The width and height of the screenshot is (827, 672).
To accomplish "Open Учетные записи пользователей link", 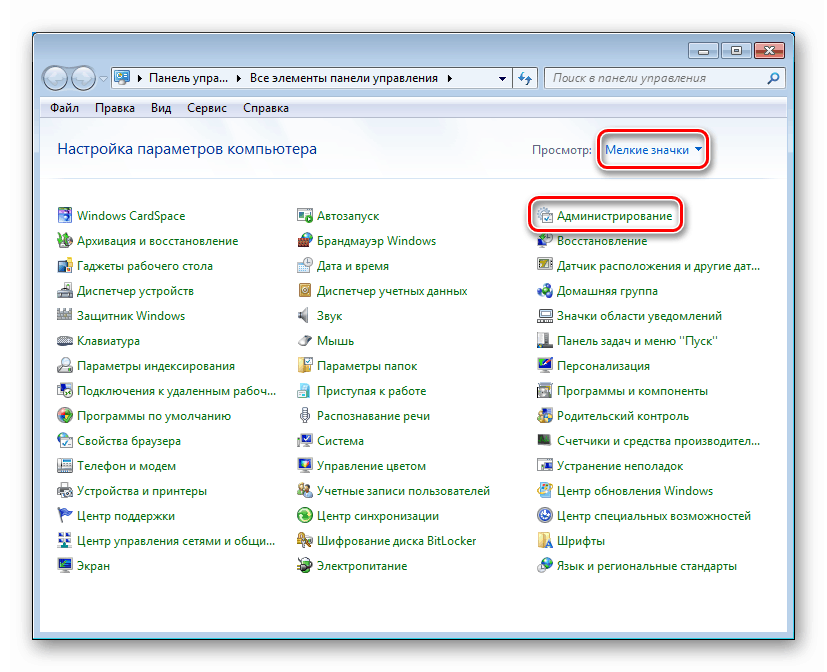I will tap(403, 491).
